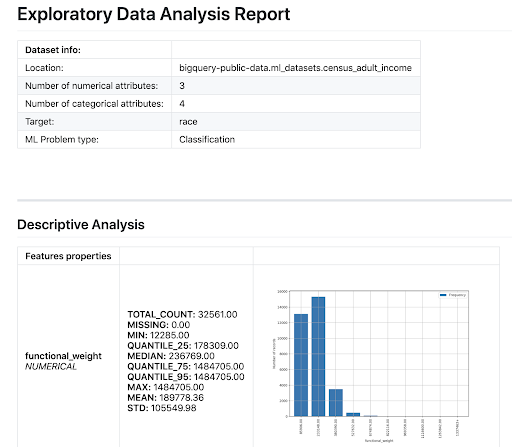Select the bigquery-public-data location value
The height and width of the screenshot is (447, 512).
[295, 68]
